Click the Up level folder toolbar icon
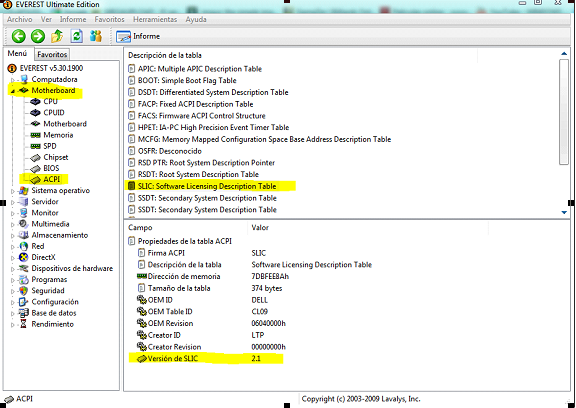Viewport: 576px width, 408px height. click(57, 36)
